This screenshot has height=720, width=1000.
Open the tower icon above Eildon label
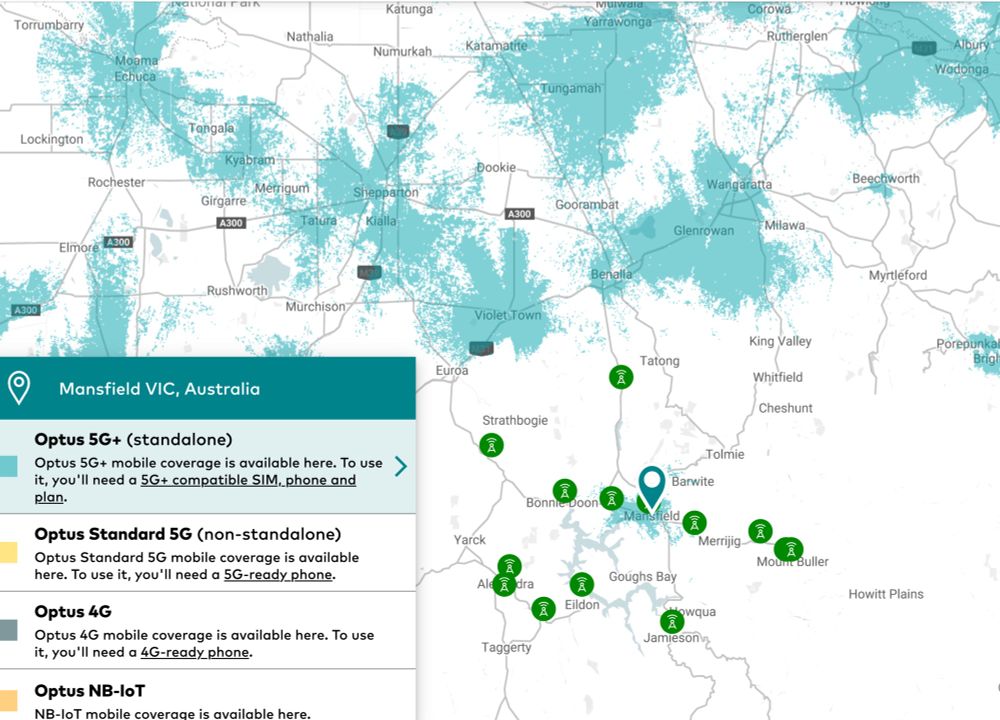(581, 584)
